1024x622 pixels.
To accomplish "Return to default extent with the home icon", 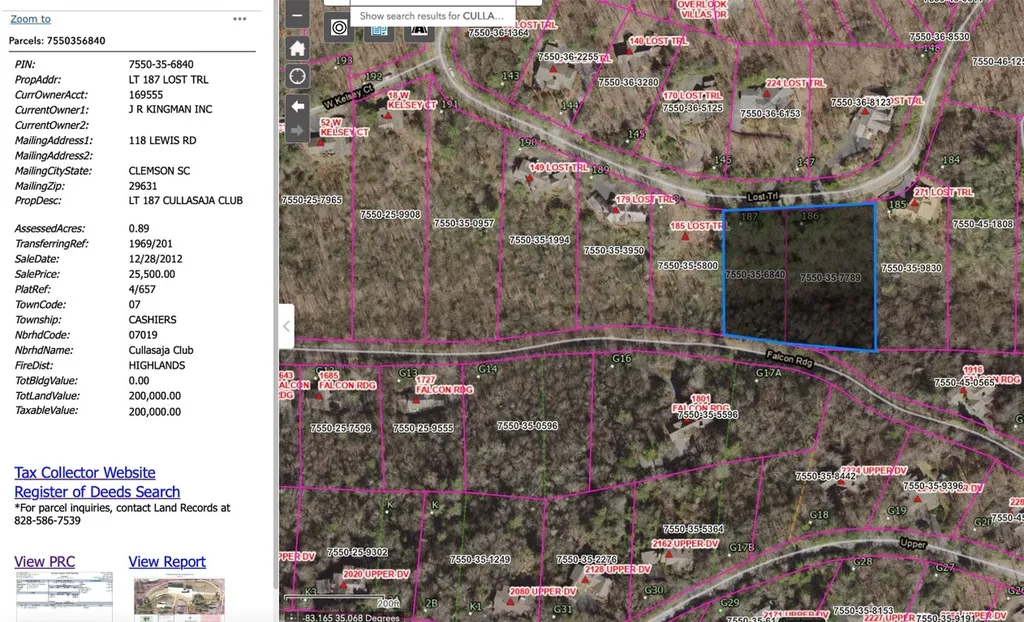I will point(297,47).
